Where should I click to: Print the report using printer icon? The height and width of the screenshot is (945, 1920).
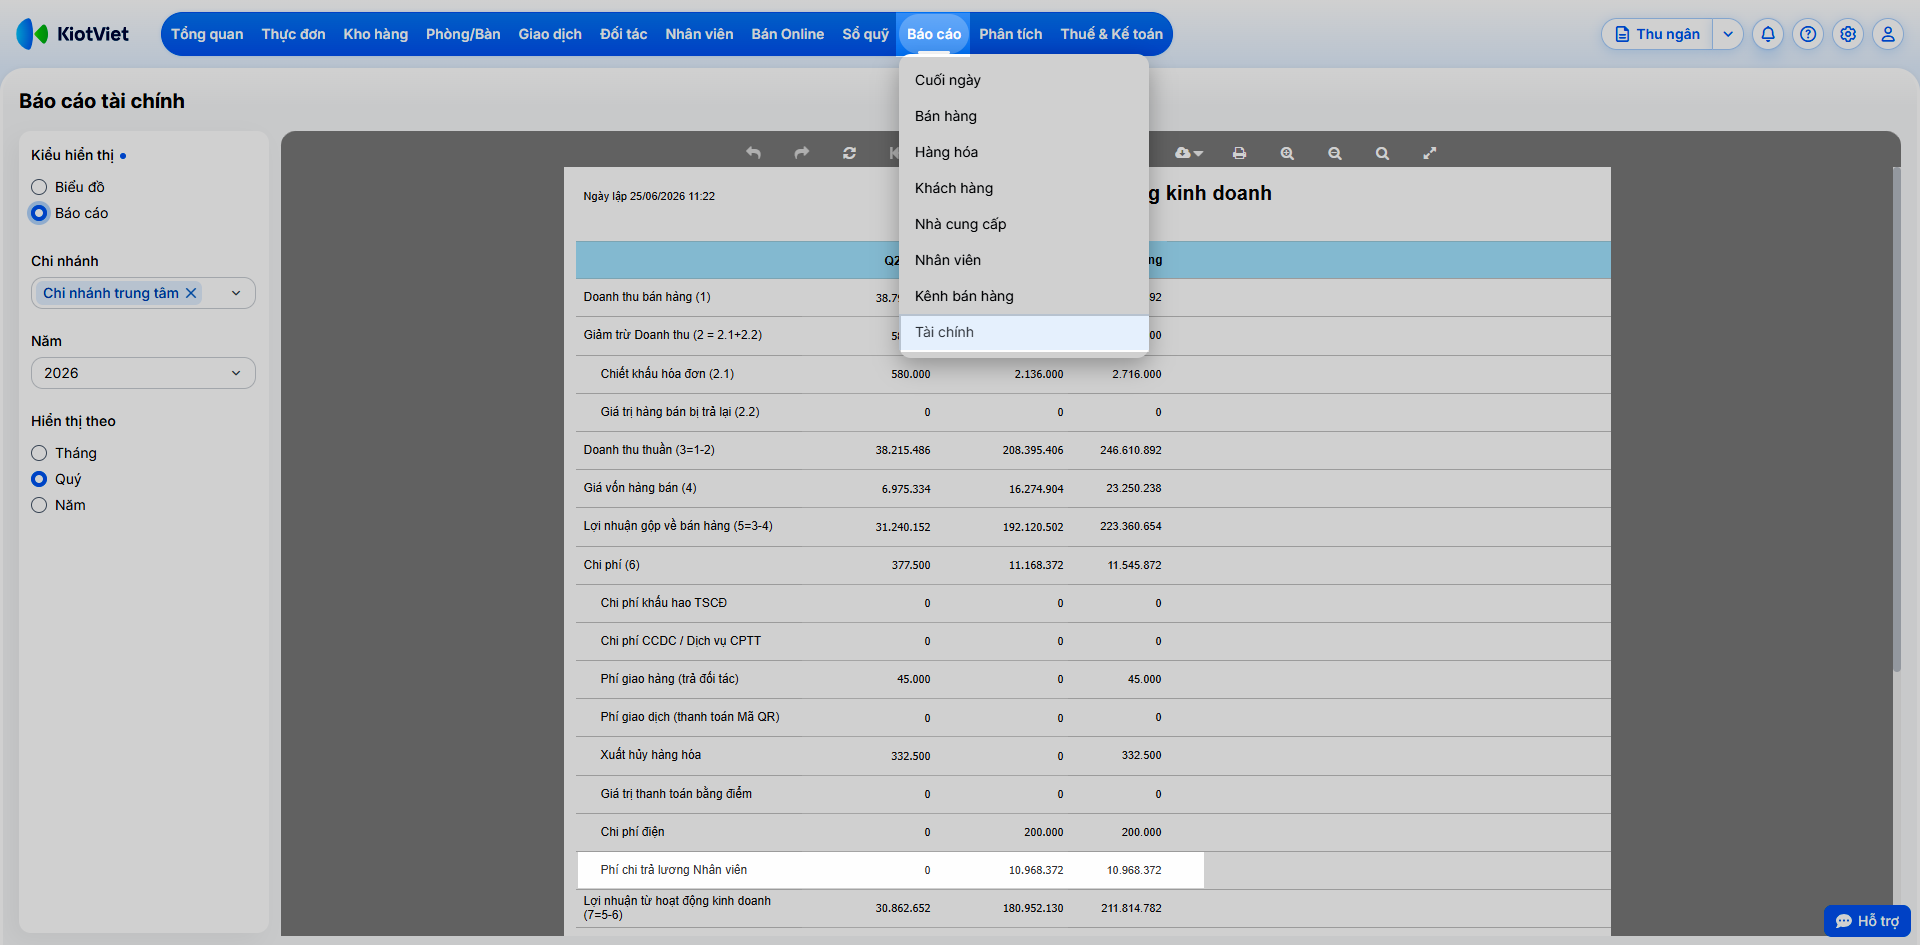[x=1240, y=153]
